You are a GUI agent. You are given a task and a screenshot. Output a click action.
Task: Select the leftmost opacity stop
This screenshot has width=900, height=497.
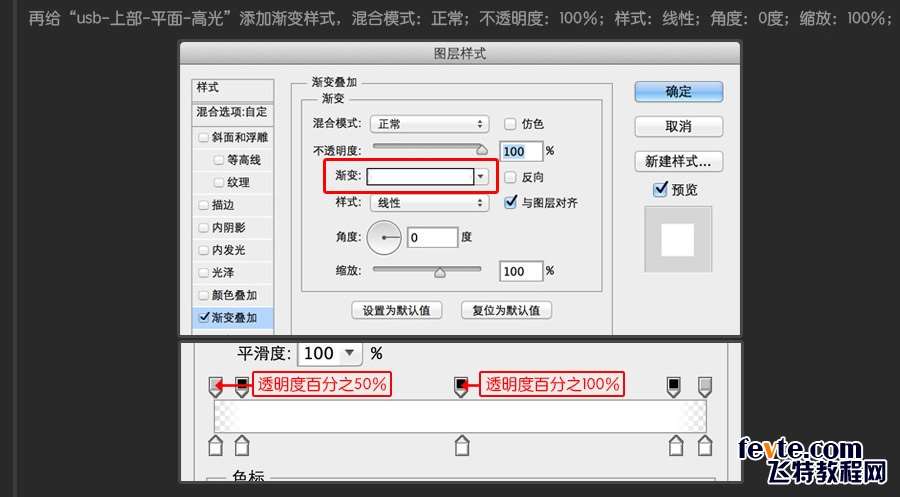tap(215, 386)
